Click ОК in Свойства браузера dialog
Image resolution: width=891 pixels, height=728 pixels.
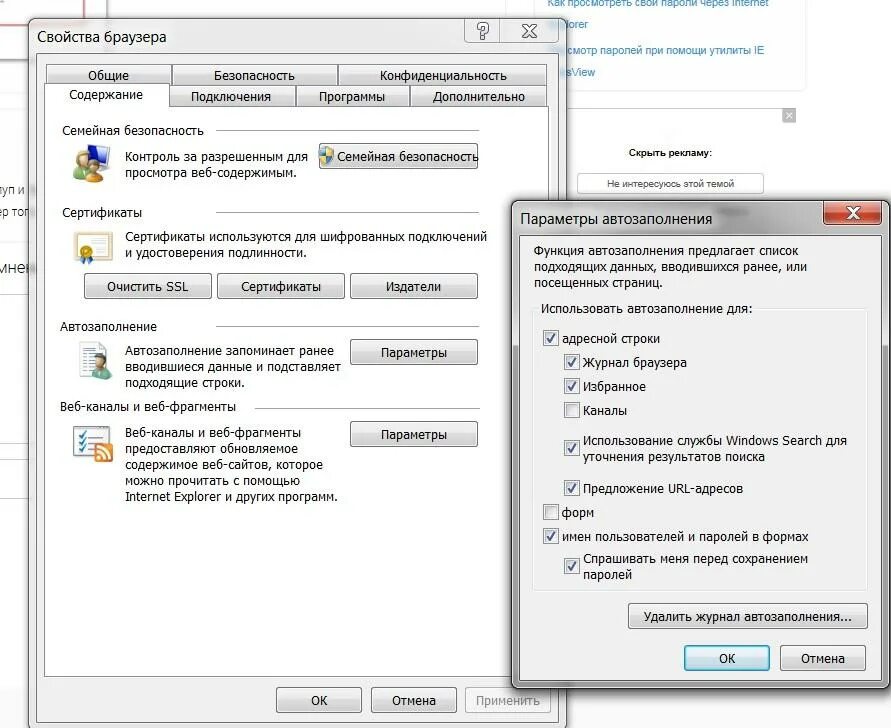pyautogui.click(x=319, y=700)
